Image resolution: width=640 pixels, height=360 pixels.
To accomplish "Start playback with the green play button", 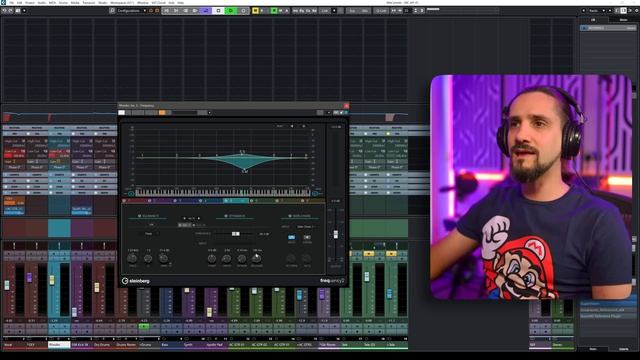I will click(x=231, y=10).
